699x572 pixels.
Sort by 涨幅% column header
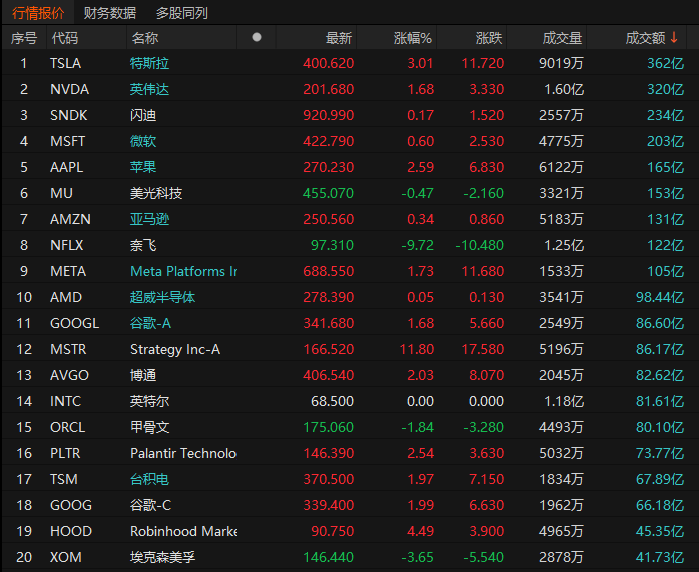[412, 38]
